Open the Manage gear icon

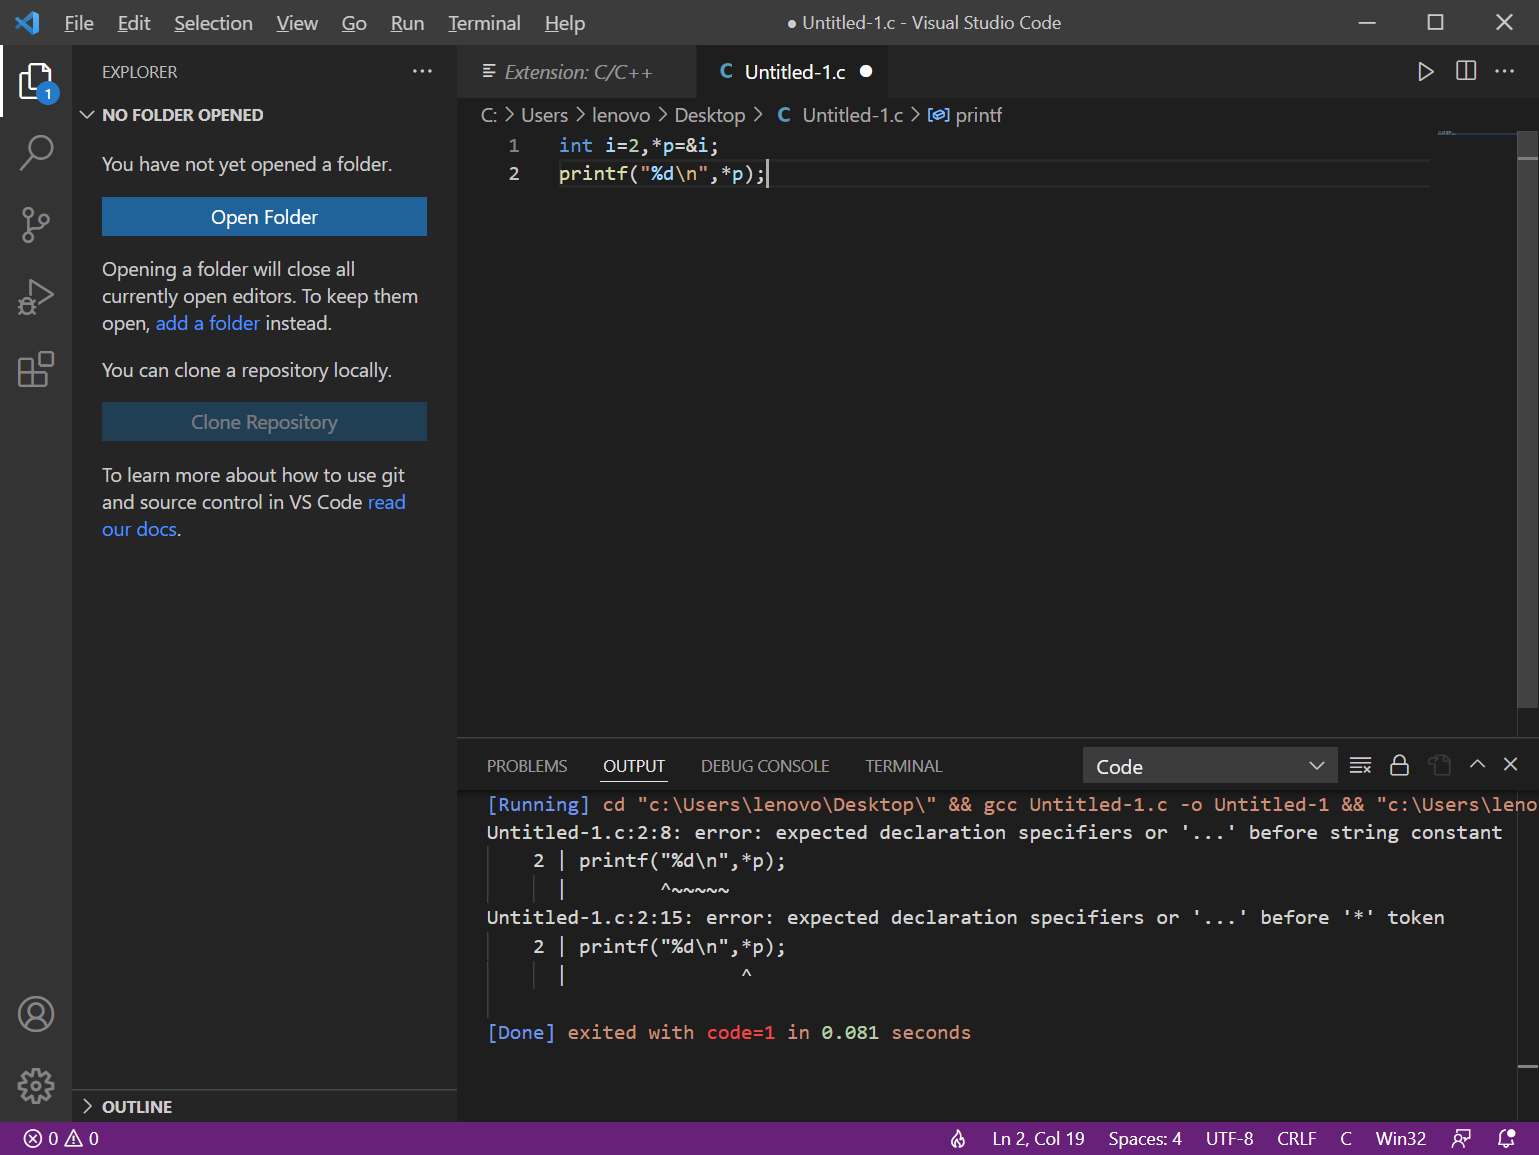point(36,1085)
